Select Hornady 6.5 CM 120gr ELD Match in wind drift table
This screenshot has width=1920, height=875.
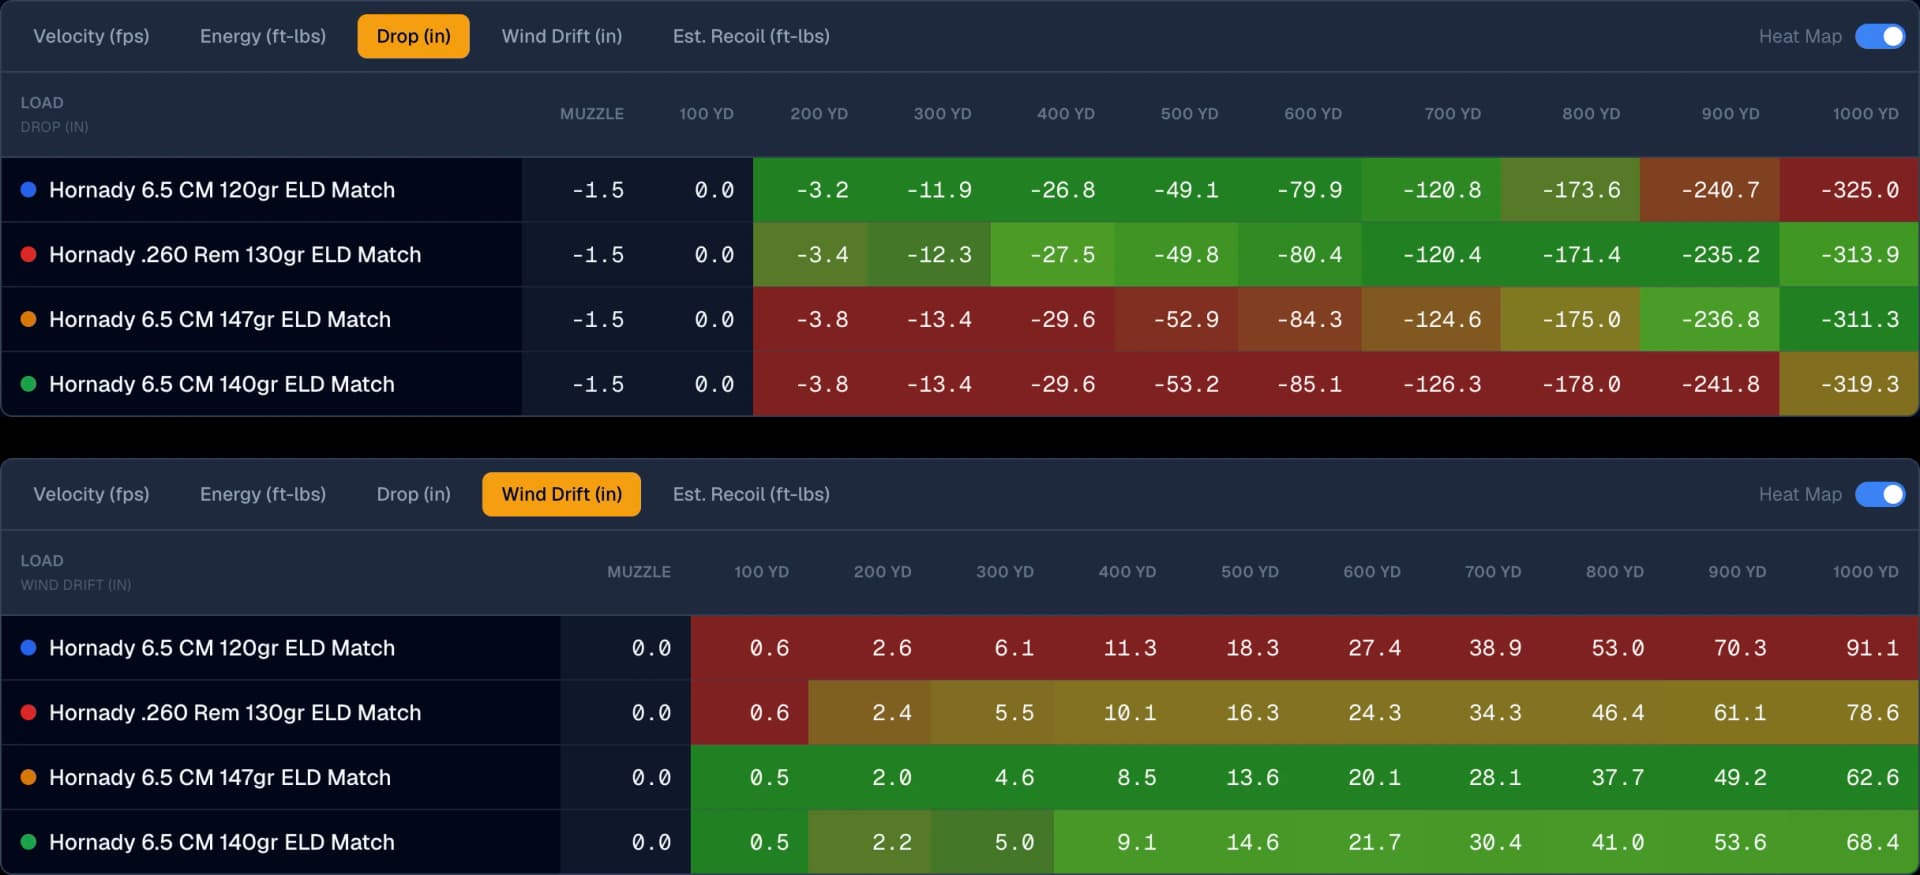(222, 648)
